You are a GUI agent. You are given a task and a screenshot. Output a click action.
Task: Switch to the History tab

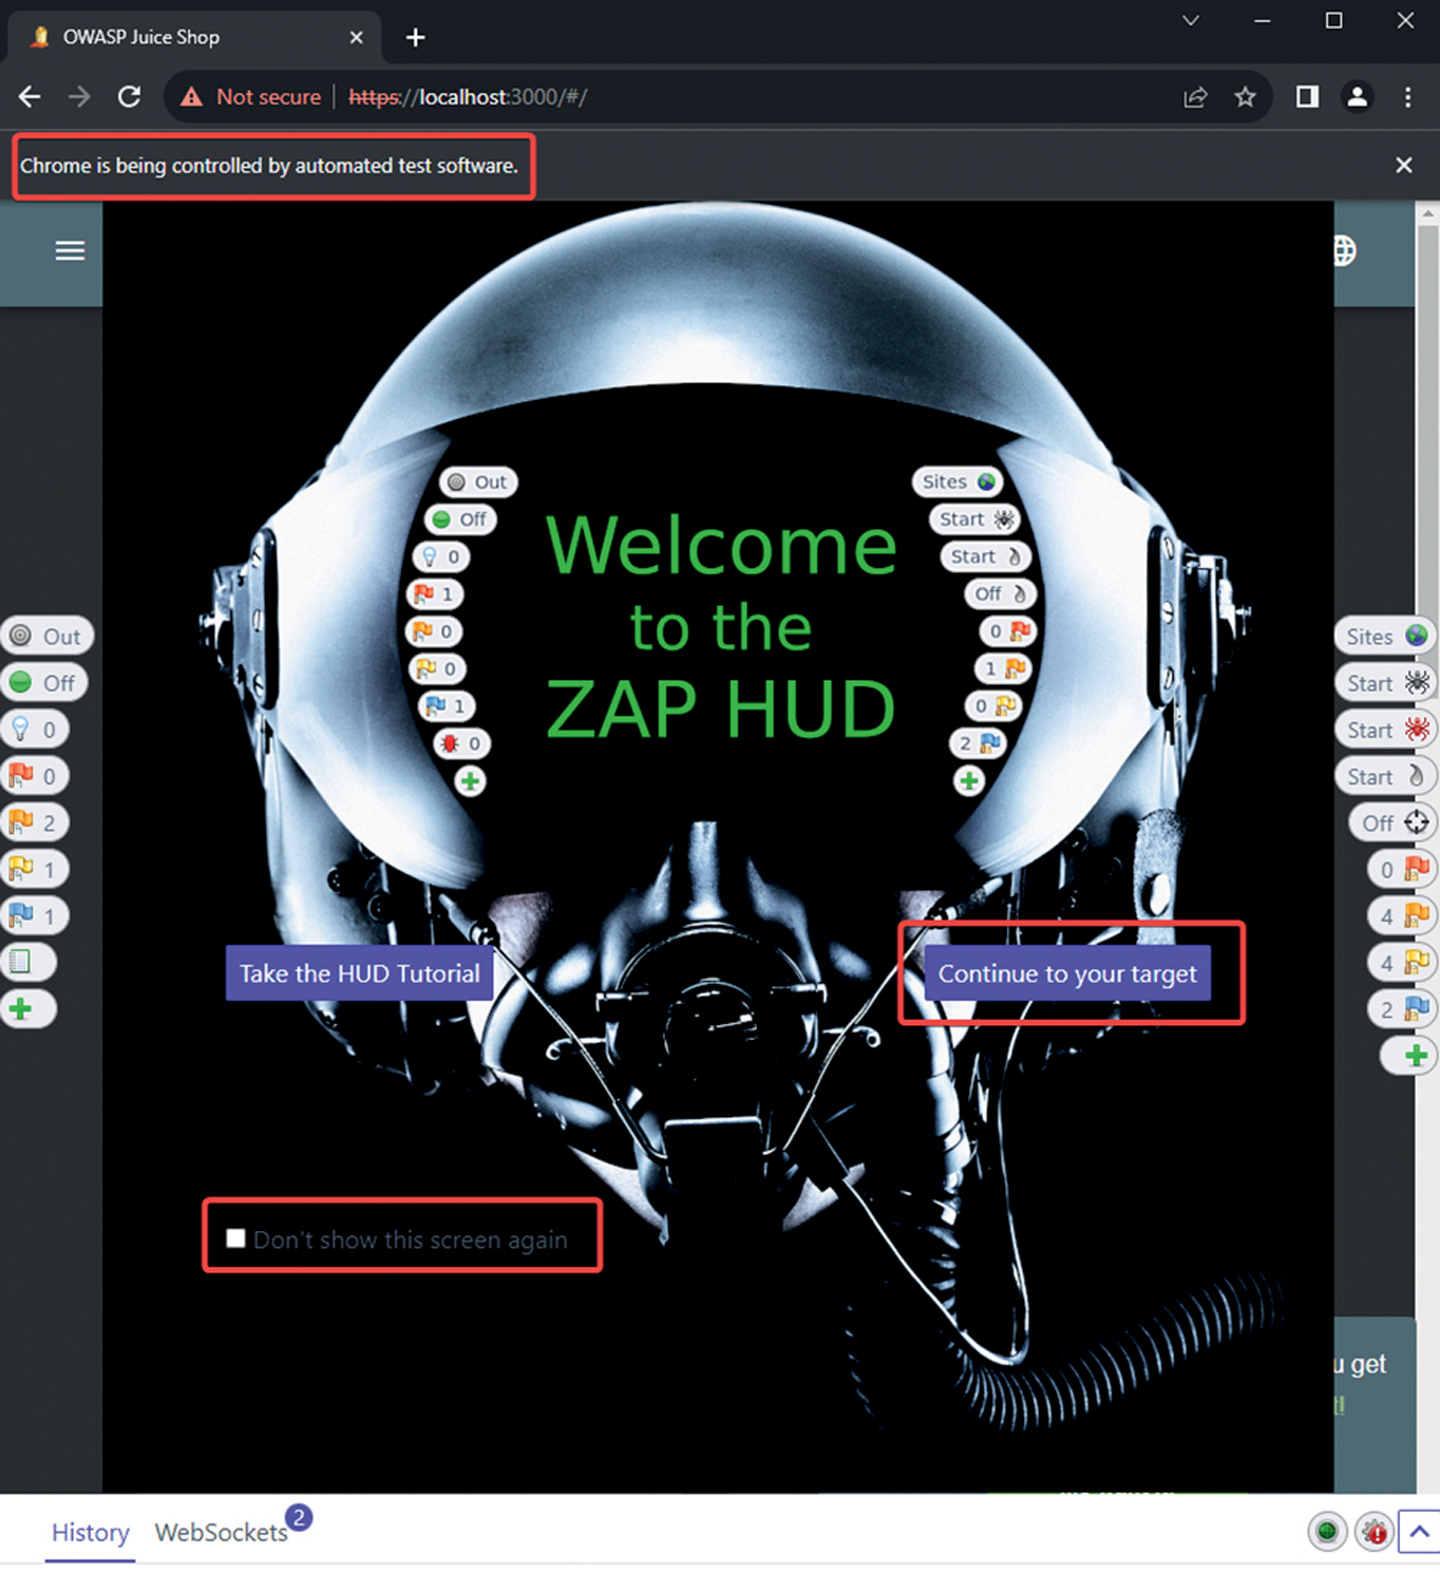(x=90, y=1532)
